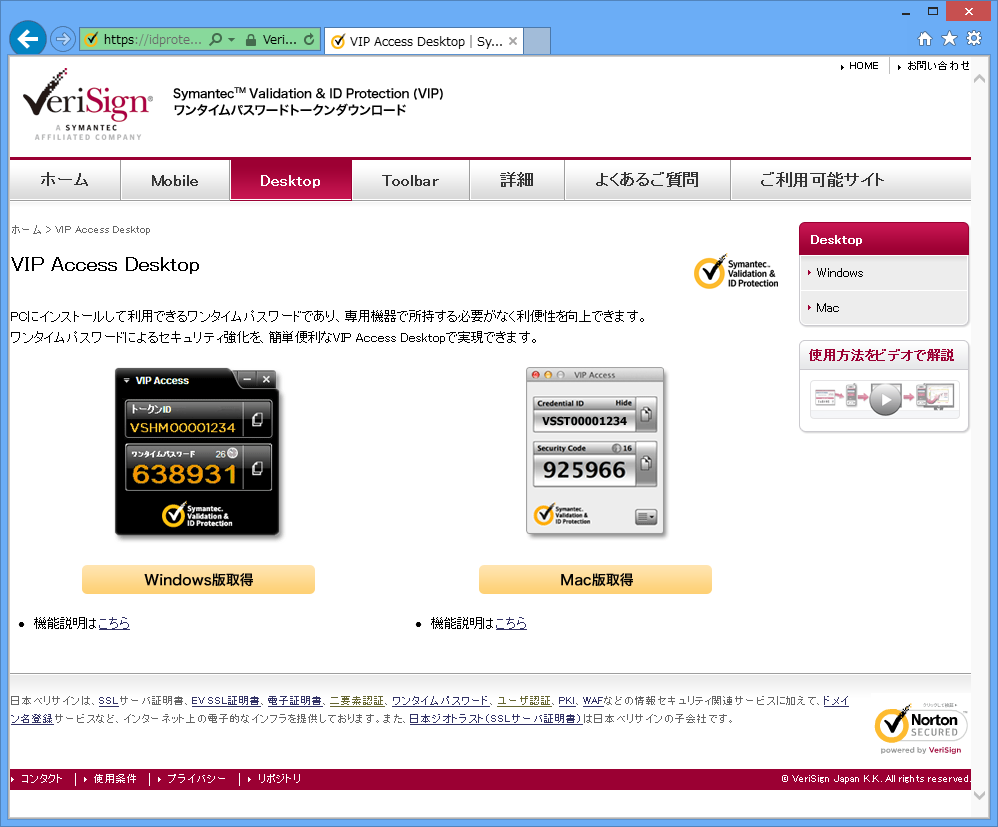Click the browser forward arrow button

click(62, 39)
